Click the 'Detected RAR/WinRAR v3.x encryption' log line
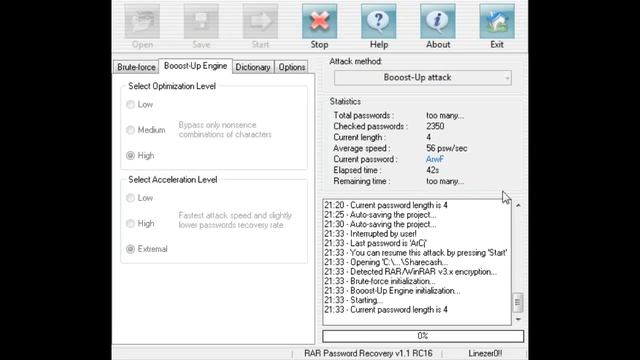640x360 pixels. (411, 272)
